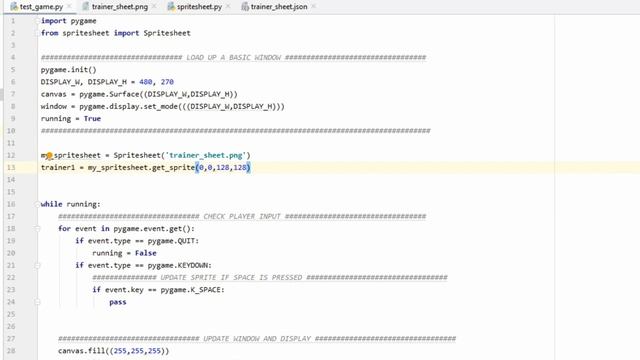Click gutter line number 28
Image resolution: width=640 pixels, height=360 pixels.
(x=11, y=351)
